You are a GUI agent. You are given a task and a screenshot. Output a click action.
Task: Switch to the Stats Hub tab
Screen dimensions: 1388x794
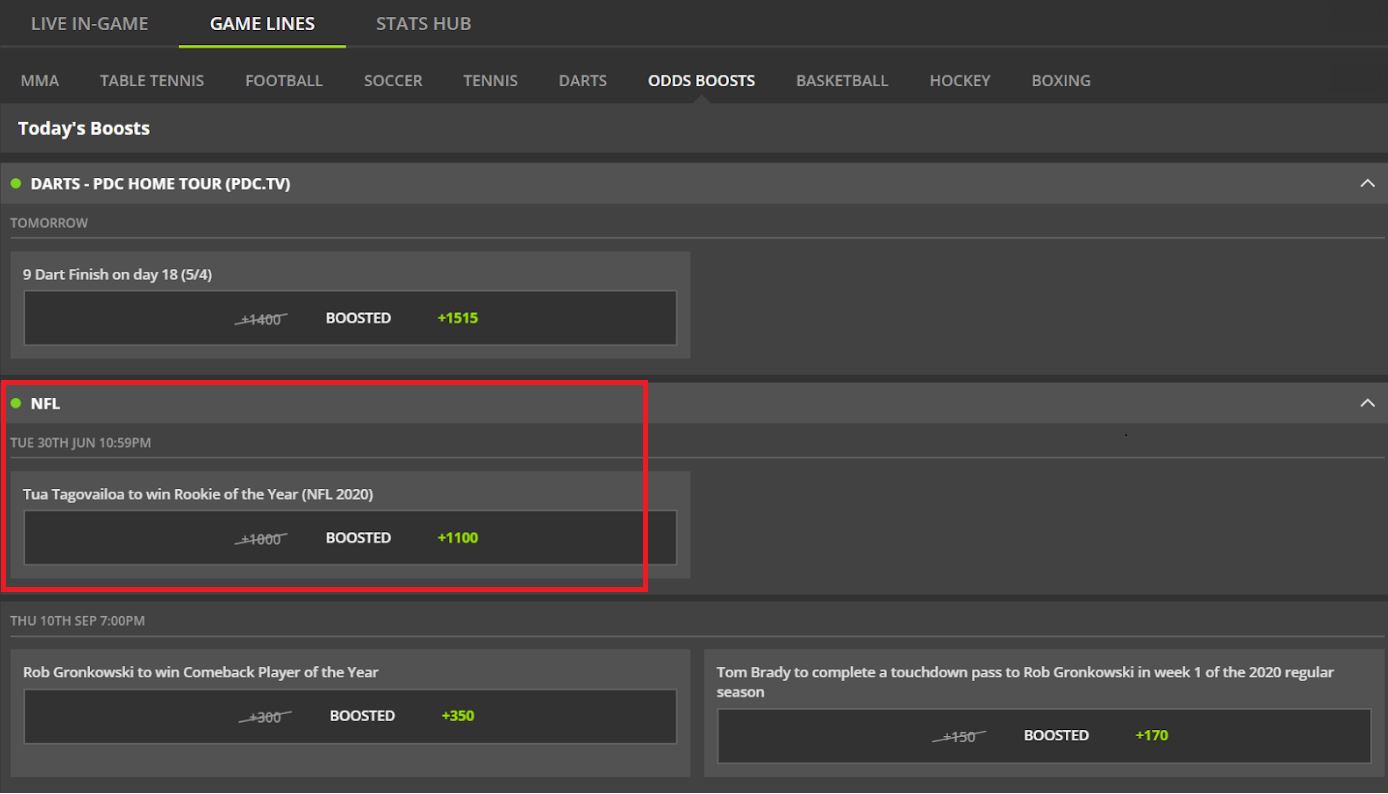tap(423, 23)
